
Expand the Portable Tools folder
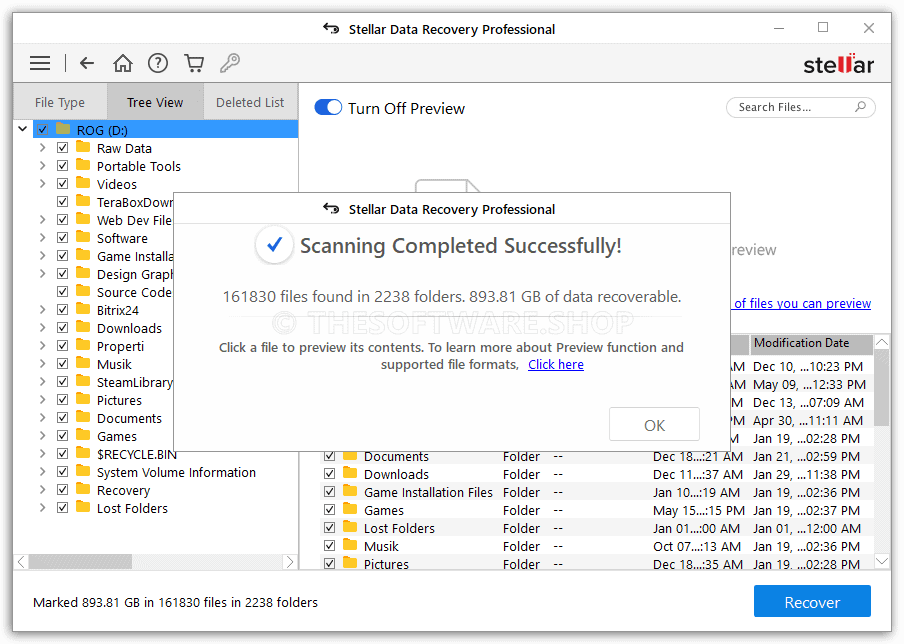43,165
